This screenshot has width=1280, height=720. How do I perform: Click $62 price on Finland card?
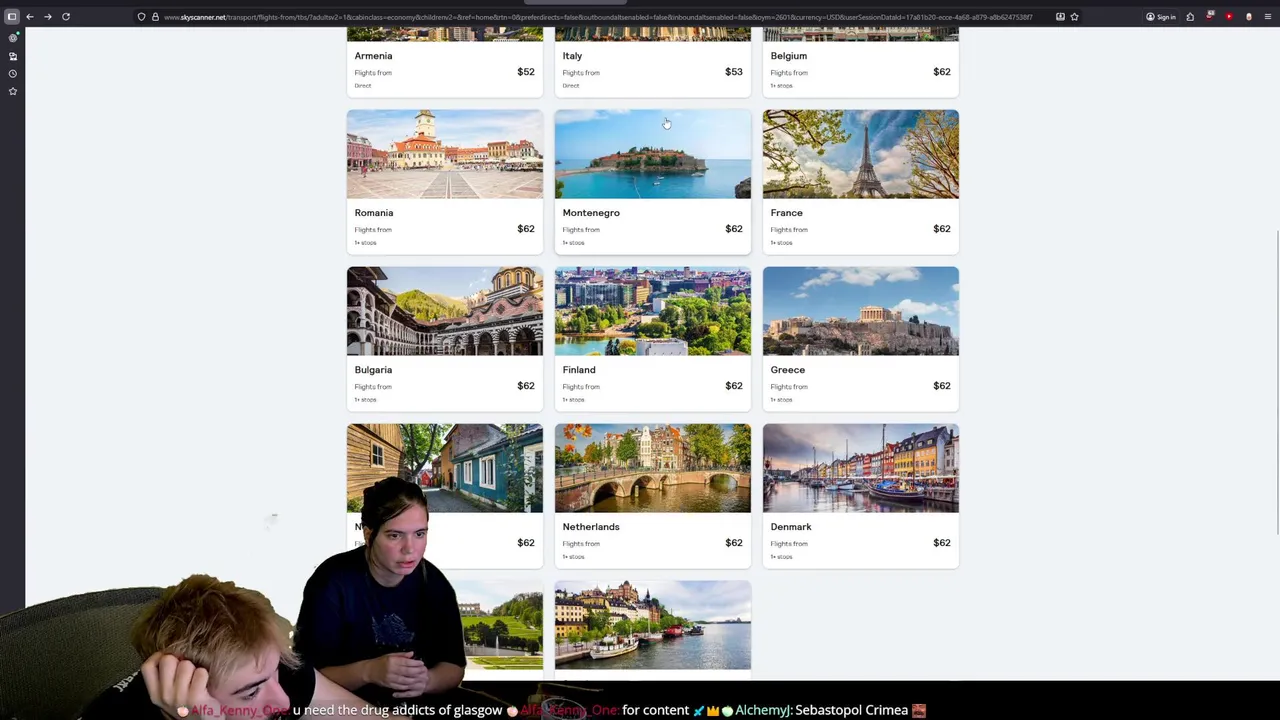coord(734,386)
